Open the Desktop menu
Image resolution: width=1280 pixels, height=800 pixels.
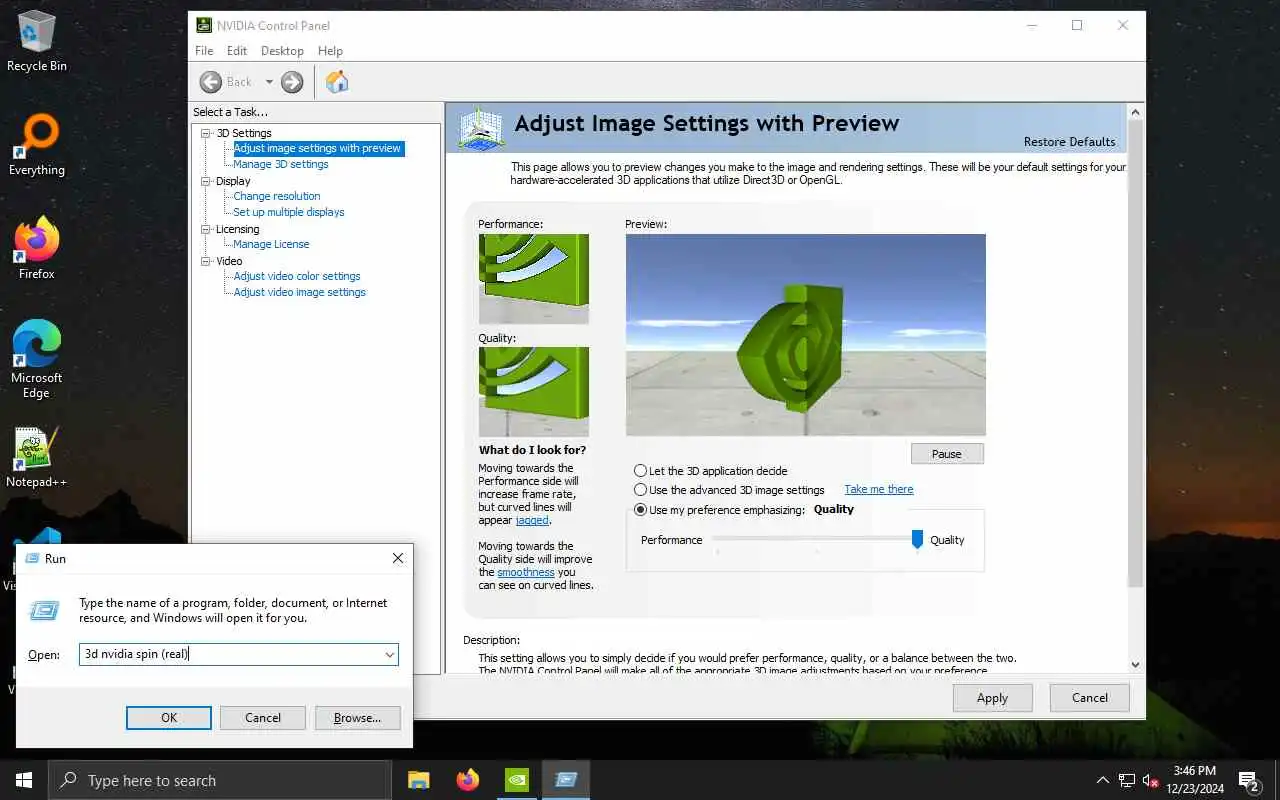pos(282,51)
